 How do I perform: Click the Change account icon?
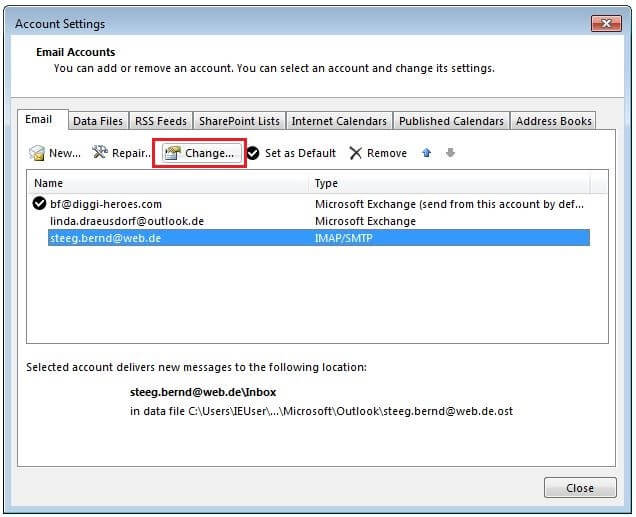tap(172, 153)
